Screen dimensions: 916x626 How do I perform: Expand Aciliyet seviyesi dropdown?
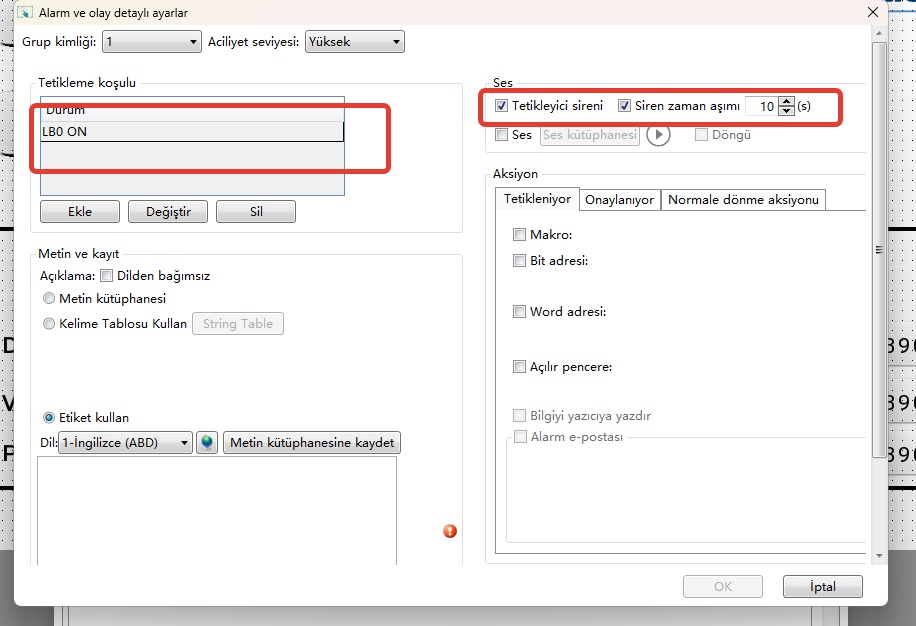click(x=354, y=42)
